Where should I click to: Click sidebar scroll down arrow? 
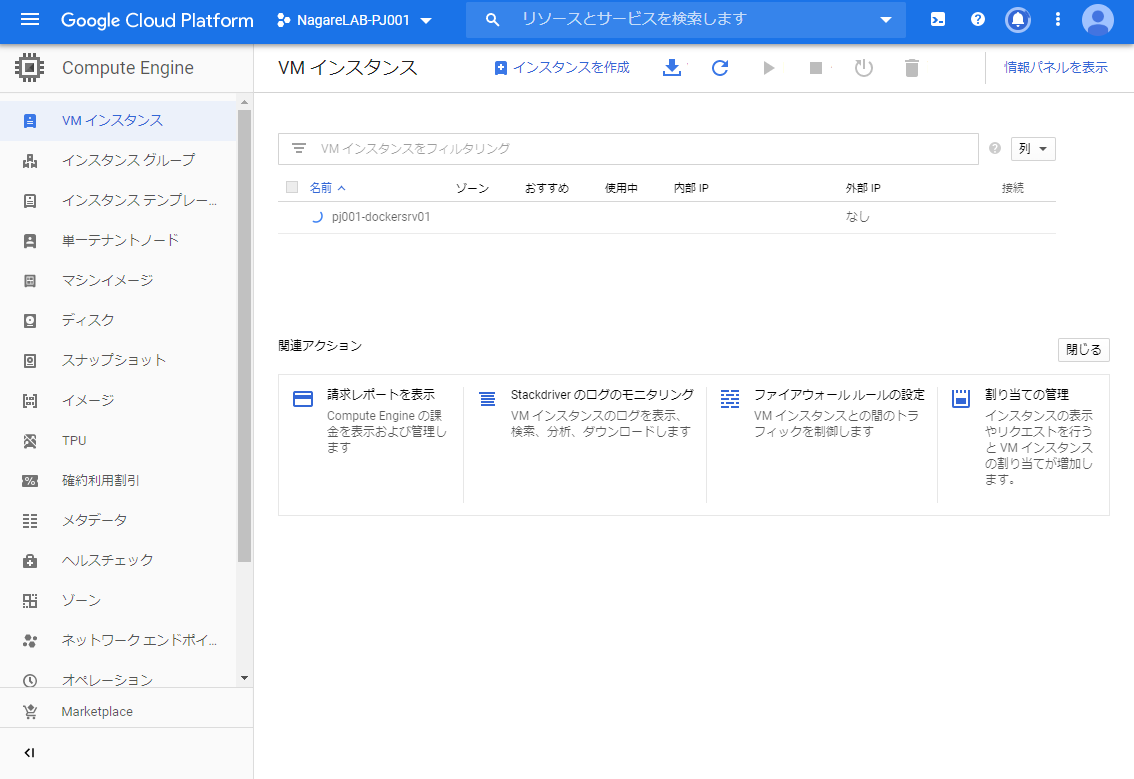click(244, 678)
